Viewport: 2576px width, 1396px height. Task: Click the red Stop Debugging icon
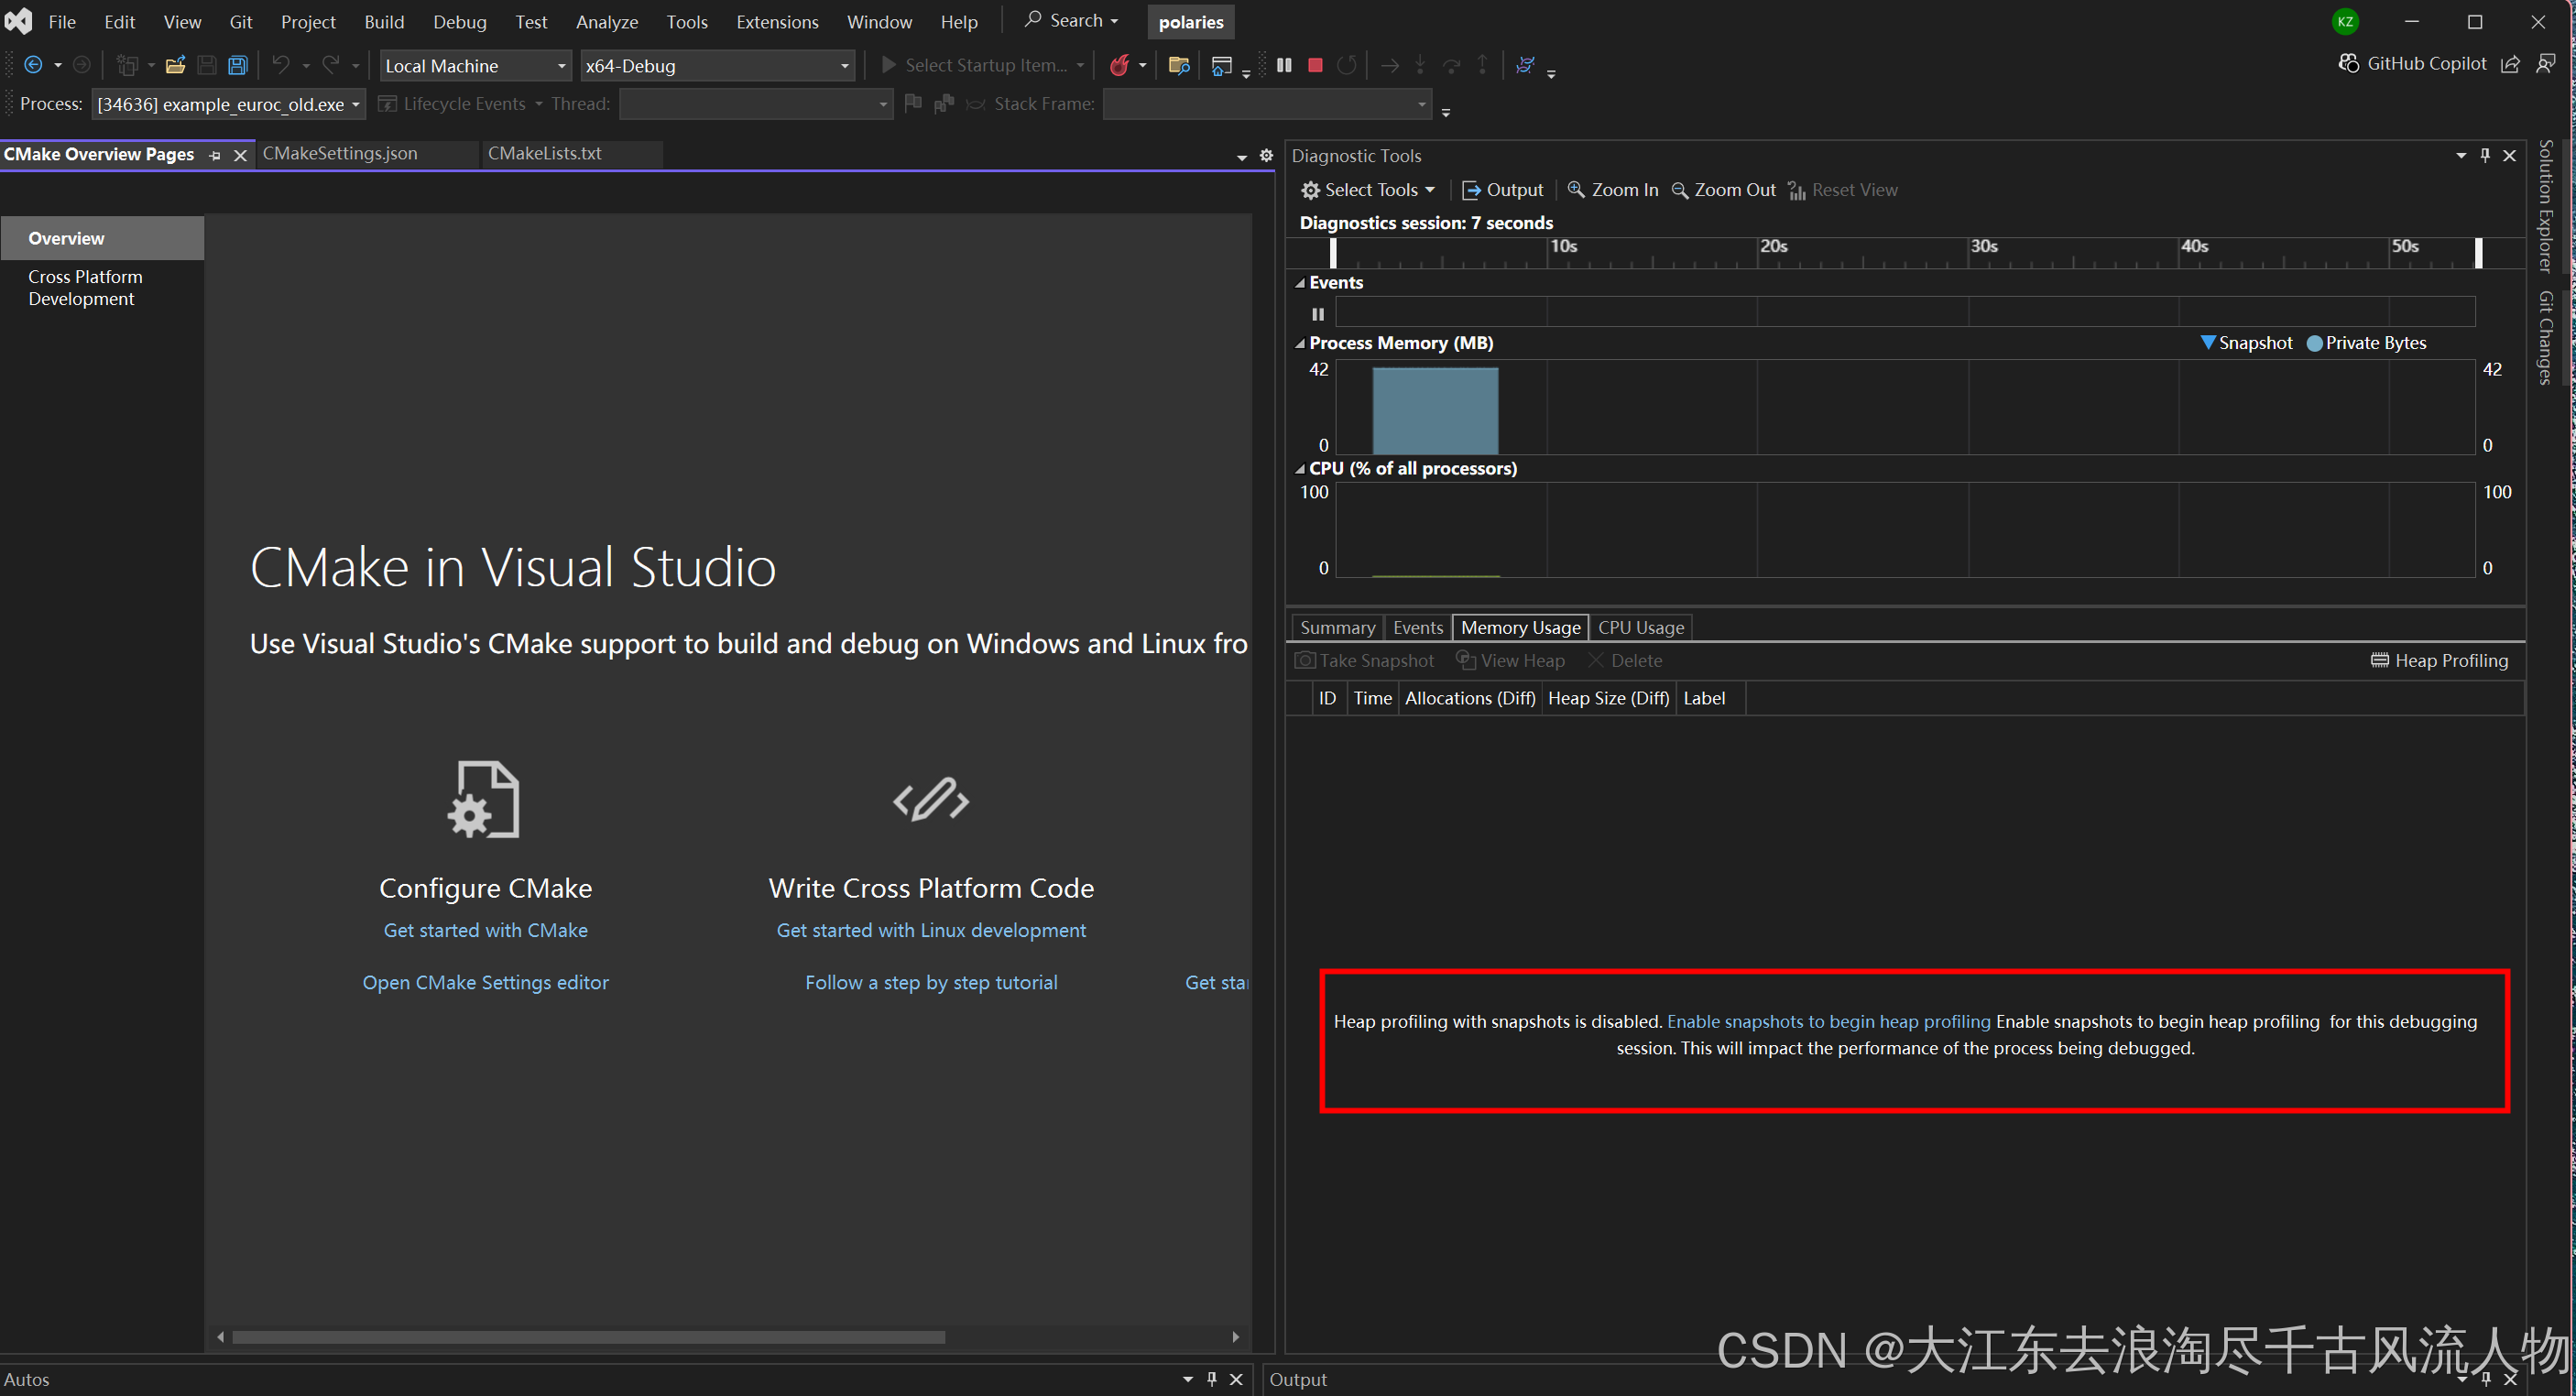point(1315,65)
